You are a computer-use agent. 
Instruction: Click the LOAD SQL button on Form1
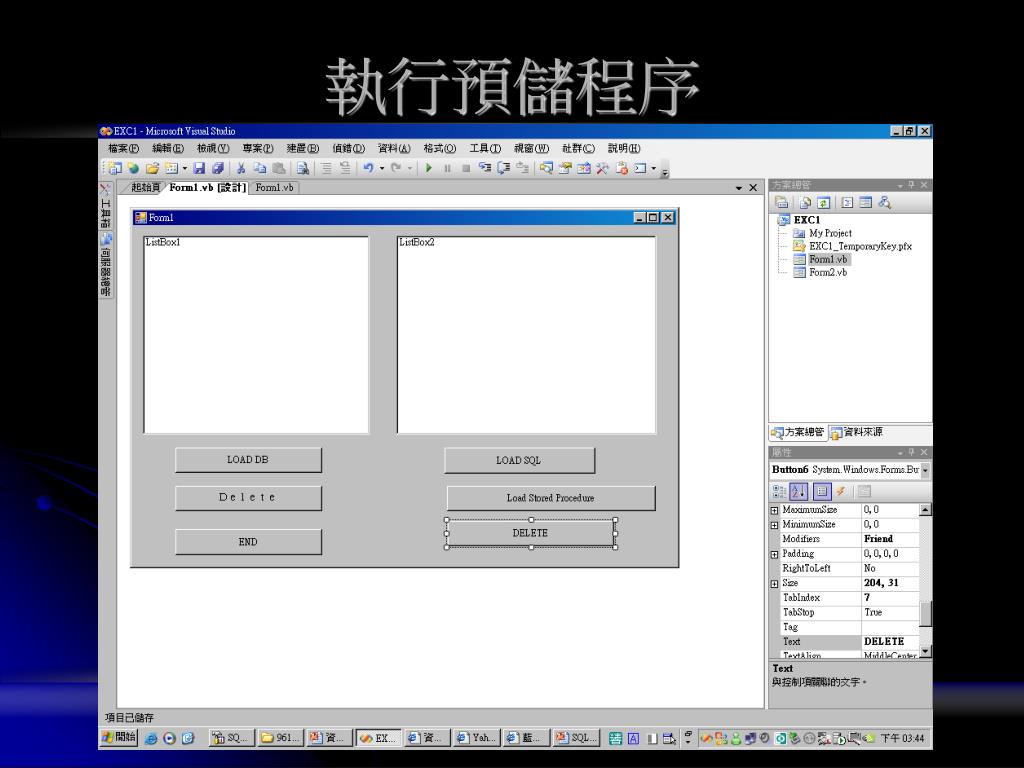pos(519,460)
